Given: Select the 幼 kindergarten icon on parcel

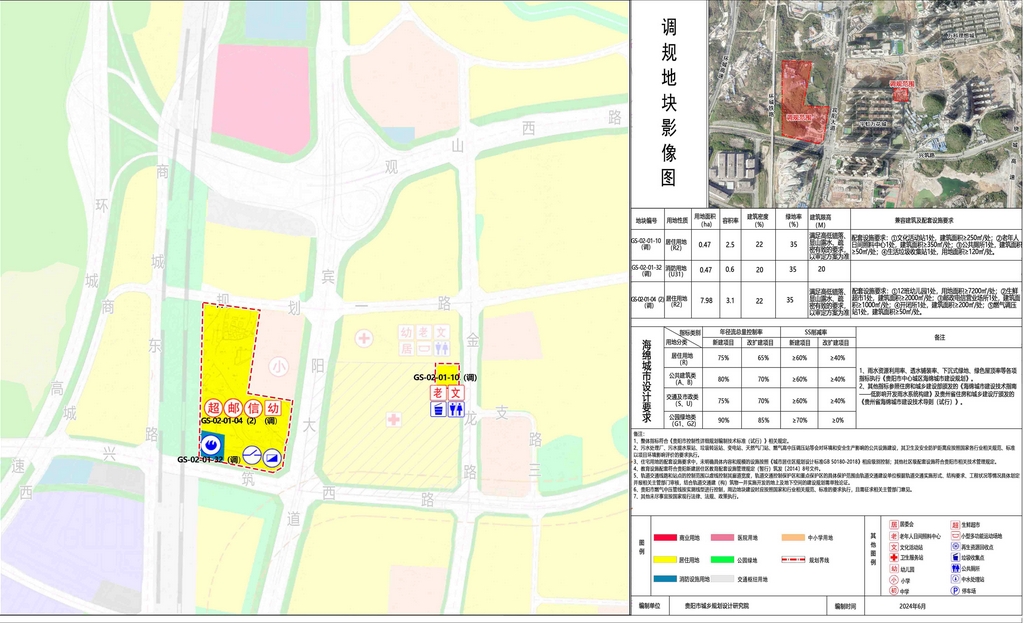Looking at the screenshot, I should pos(273,408).
